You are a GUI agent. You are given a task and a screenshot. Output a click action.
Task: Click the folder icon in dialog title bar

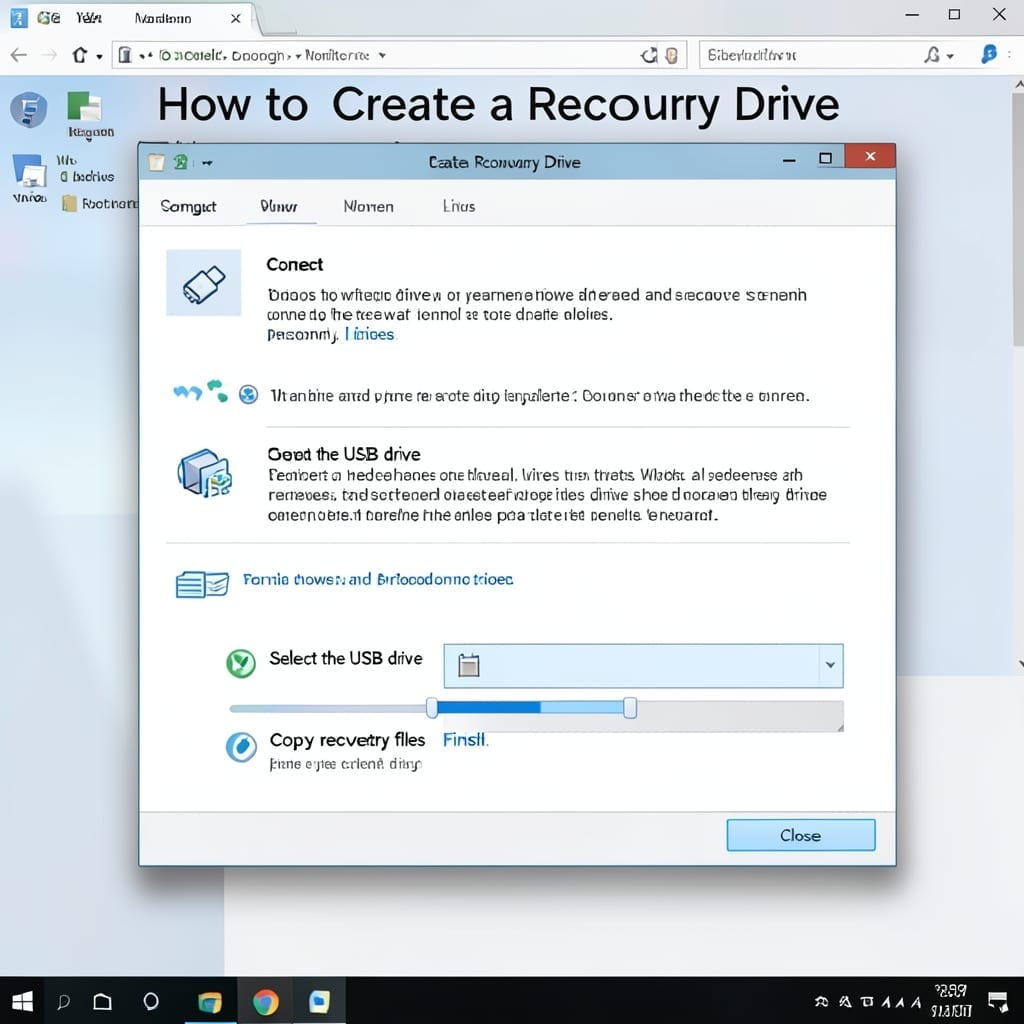click(156, 162)
